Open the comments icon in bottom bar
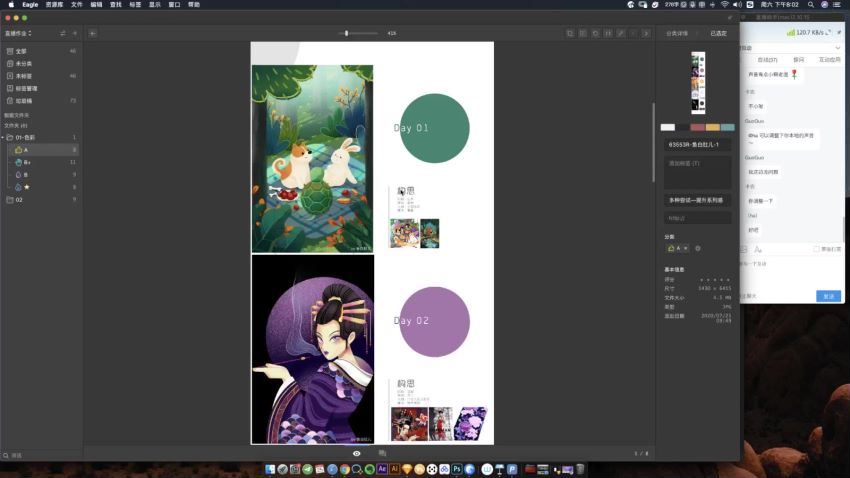850x478 pixels. pos(382,453)
